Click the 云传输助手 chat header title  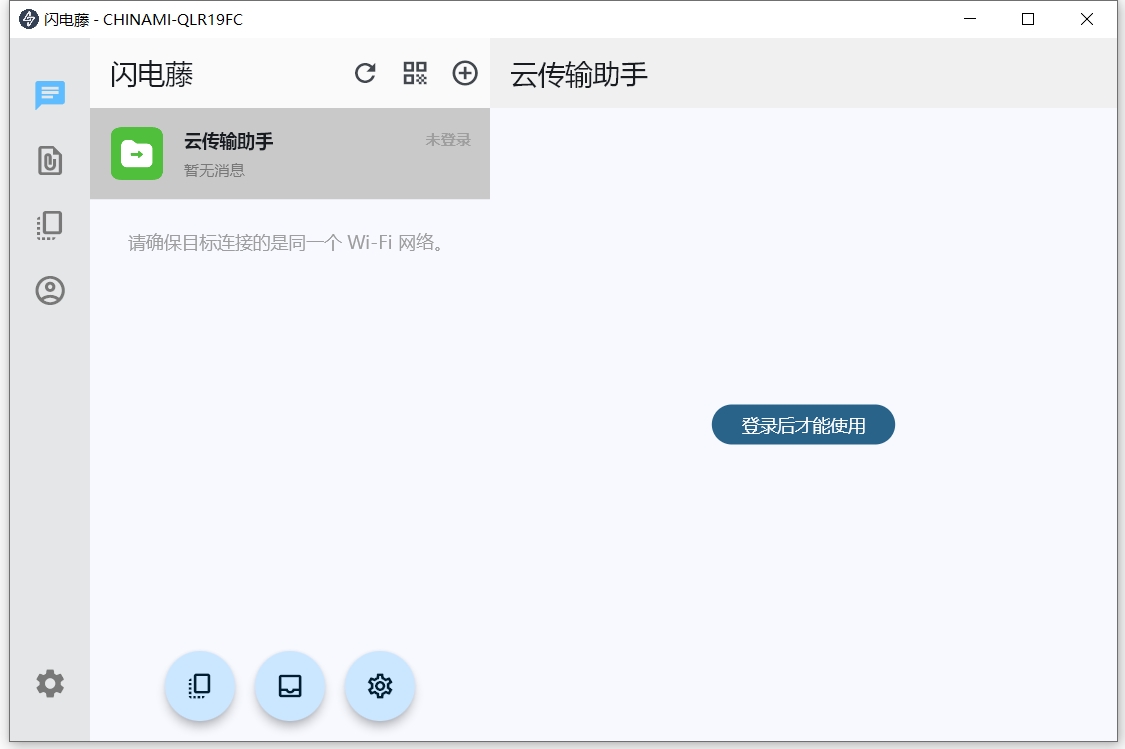579,75
